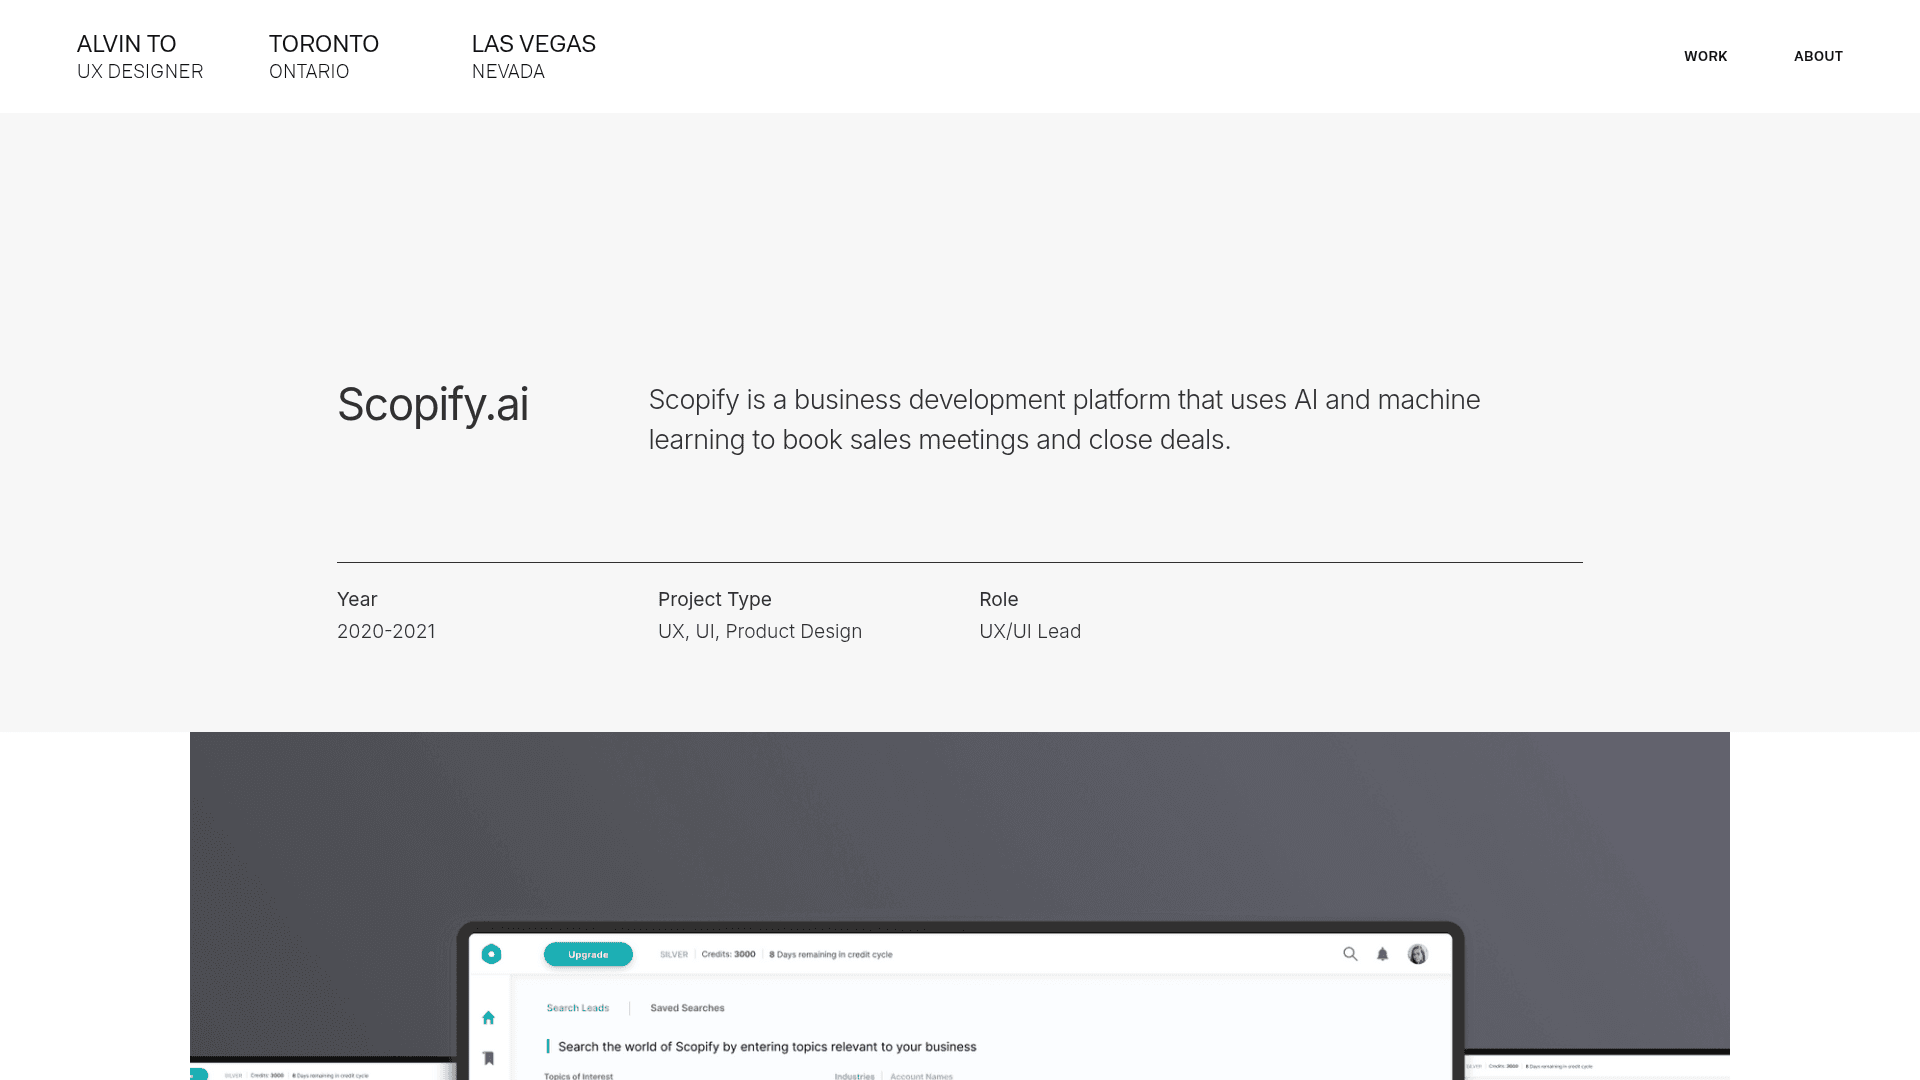1920x1080 pixels.
Task: Click the UX/UI Lead value
Action: tap(1030, 631)
